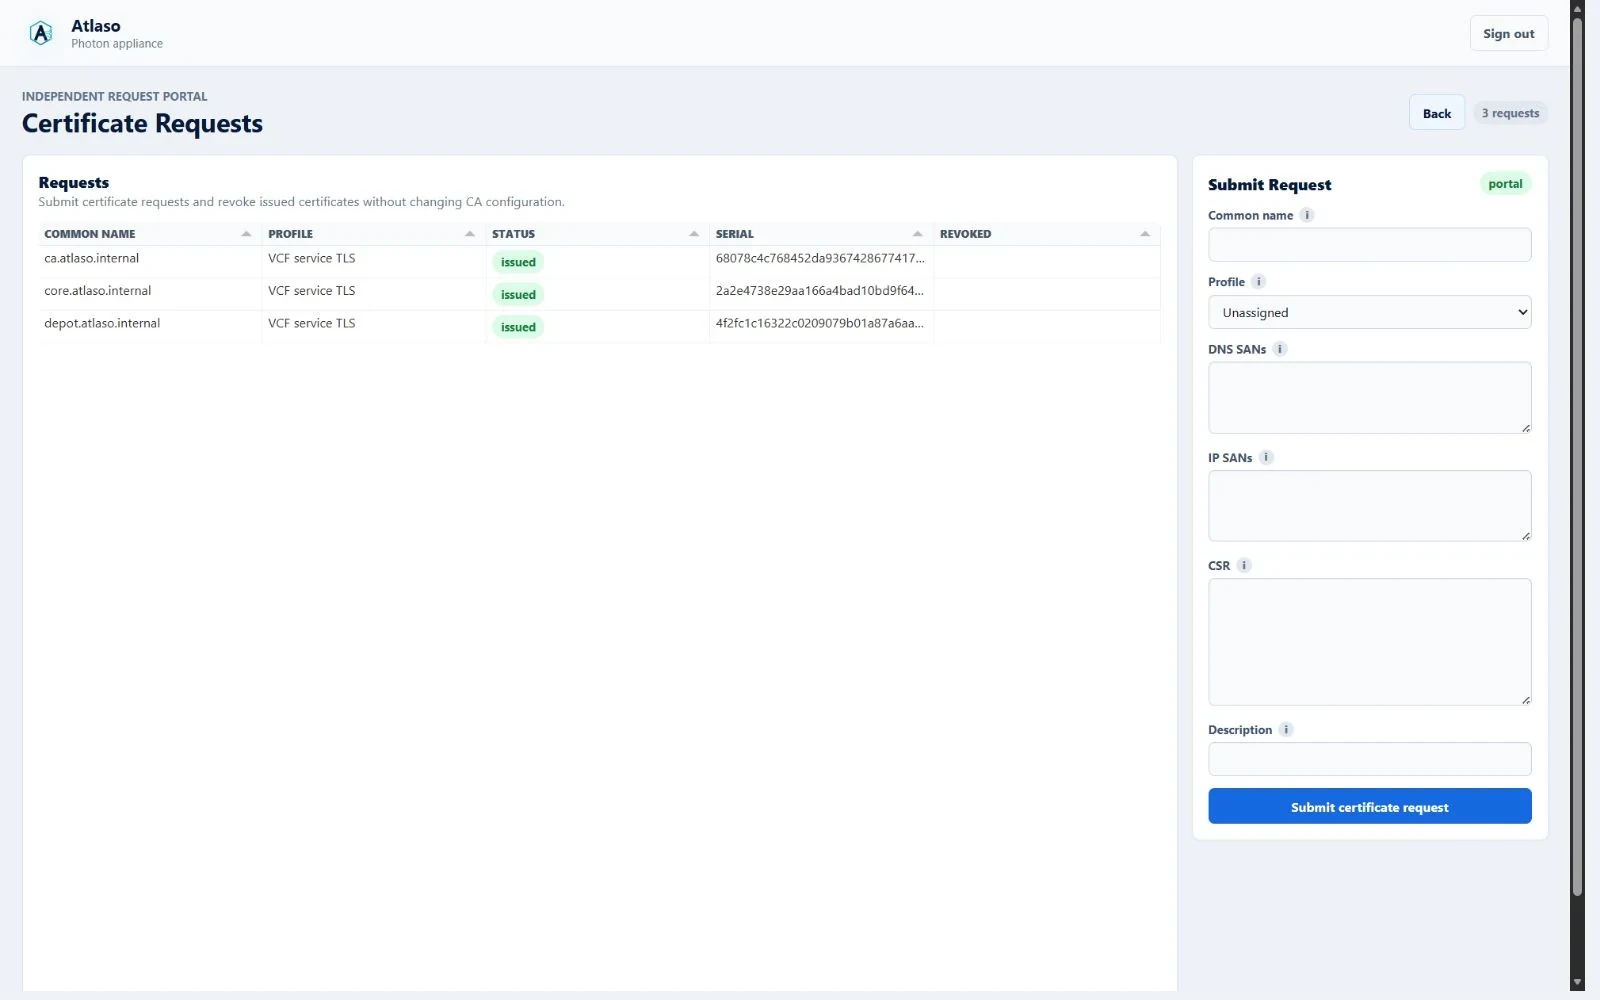Click the SERIAL column header text
1600x1000 pixels.
click(x=734, y=234)
